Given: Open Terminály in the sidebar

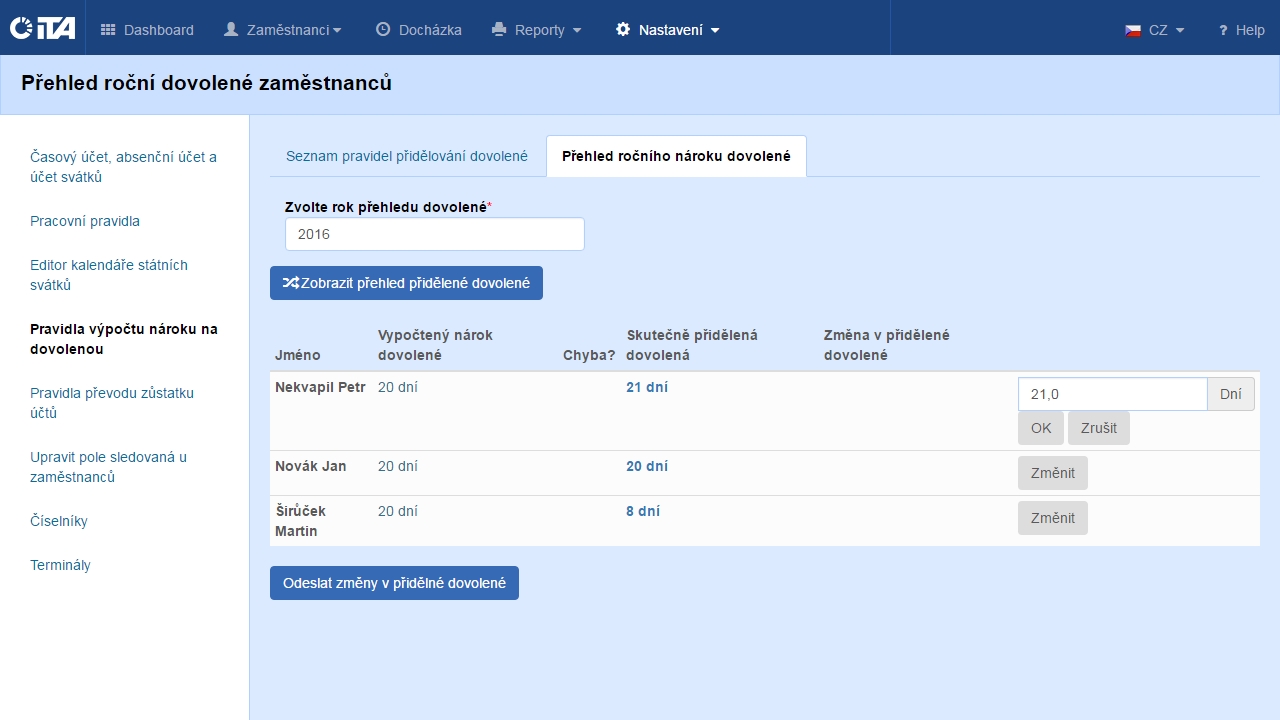Looking at the screenshot, I should click(x=60, y=565).
